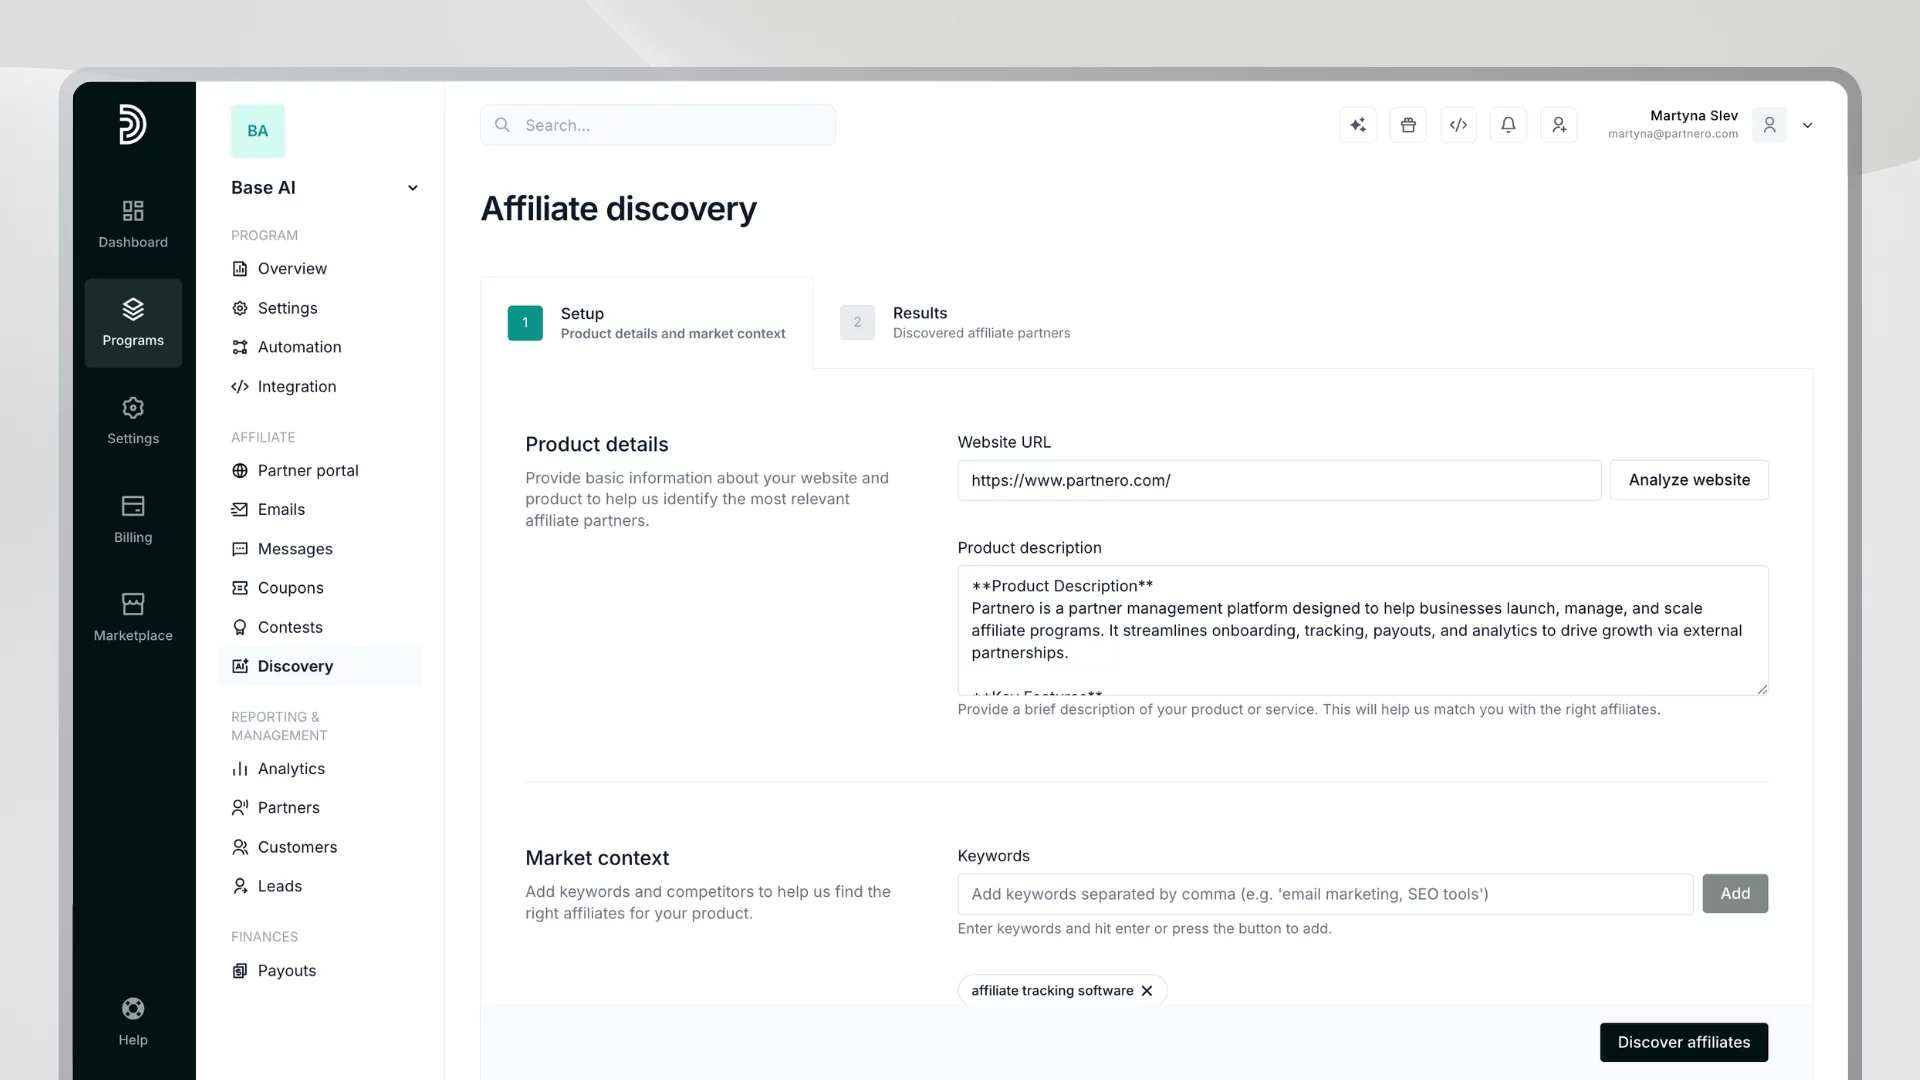This screenshot has width=1920, height=1080.
Task: Check notifications via the bell icon
Action: click(x=1508, y=124)
